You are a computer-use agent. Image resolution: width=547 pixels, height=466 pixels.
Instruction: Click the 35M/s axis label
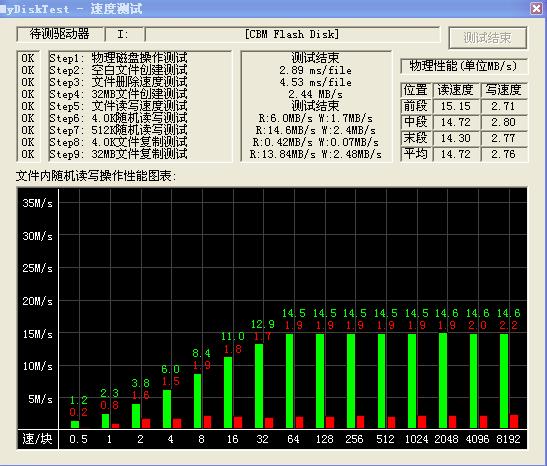click(37, 203)
